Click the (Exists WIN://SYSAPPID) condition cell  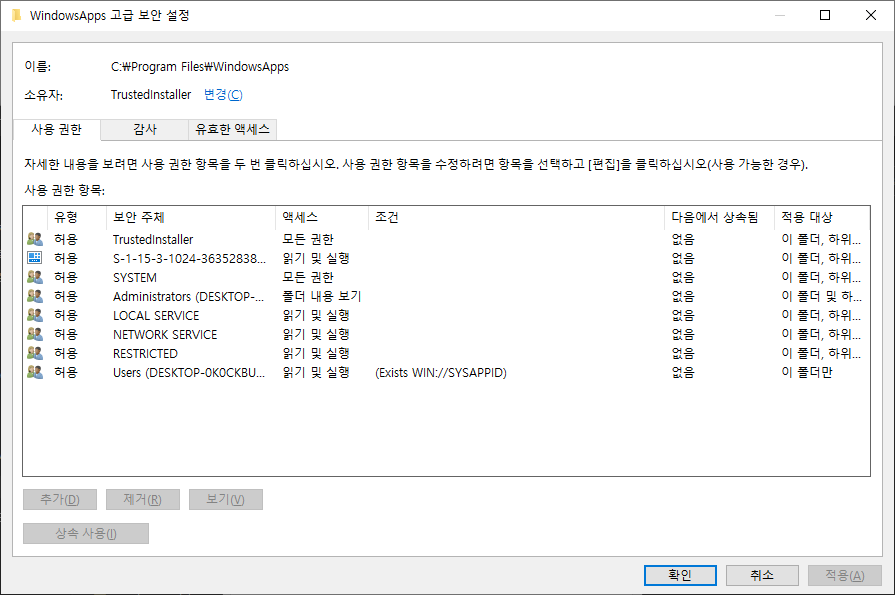click(441, 372)
